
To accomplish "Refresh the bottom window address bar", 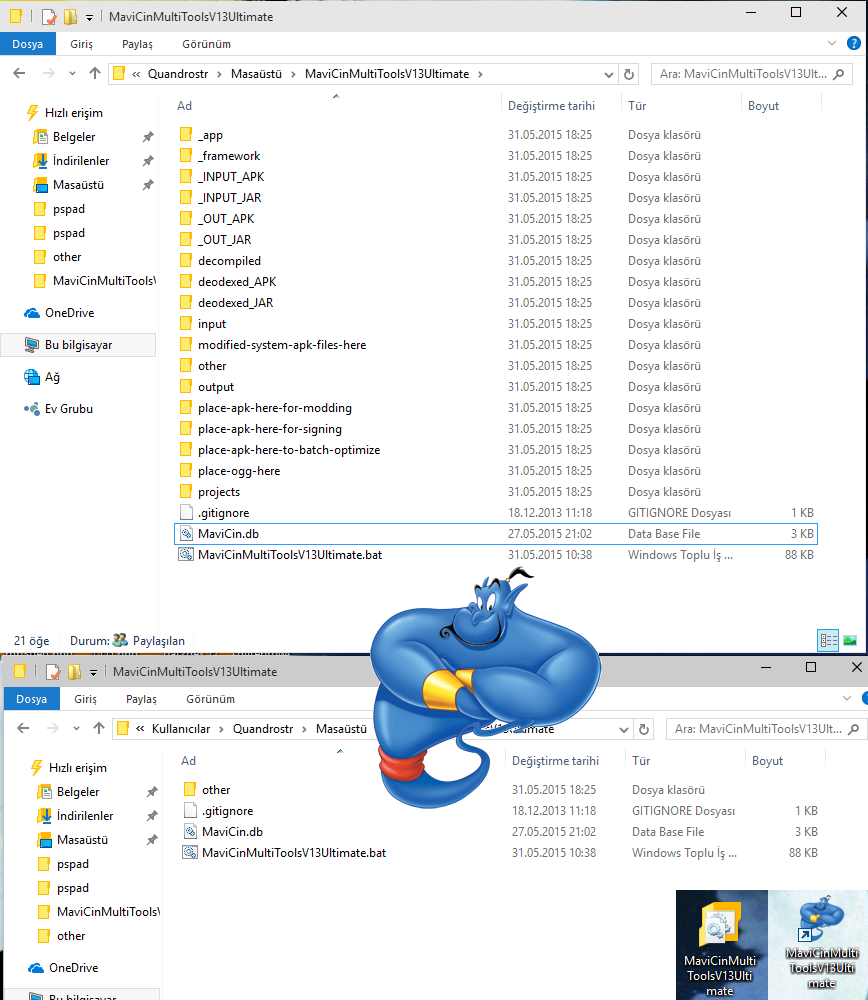I will coord(644,729).
